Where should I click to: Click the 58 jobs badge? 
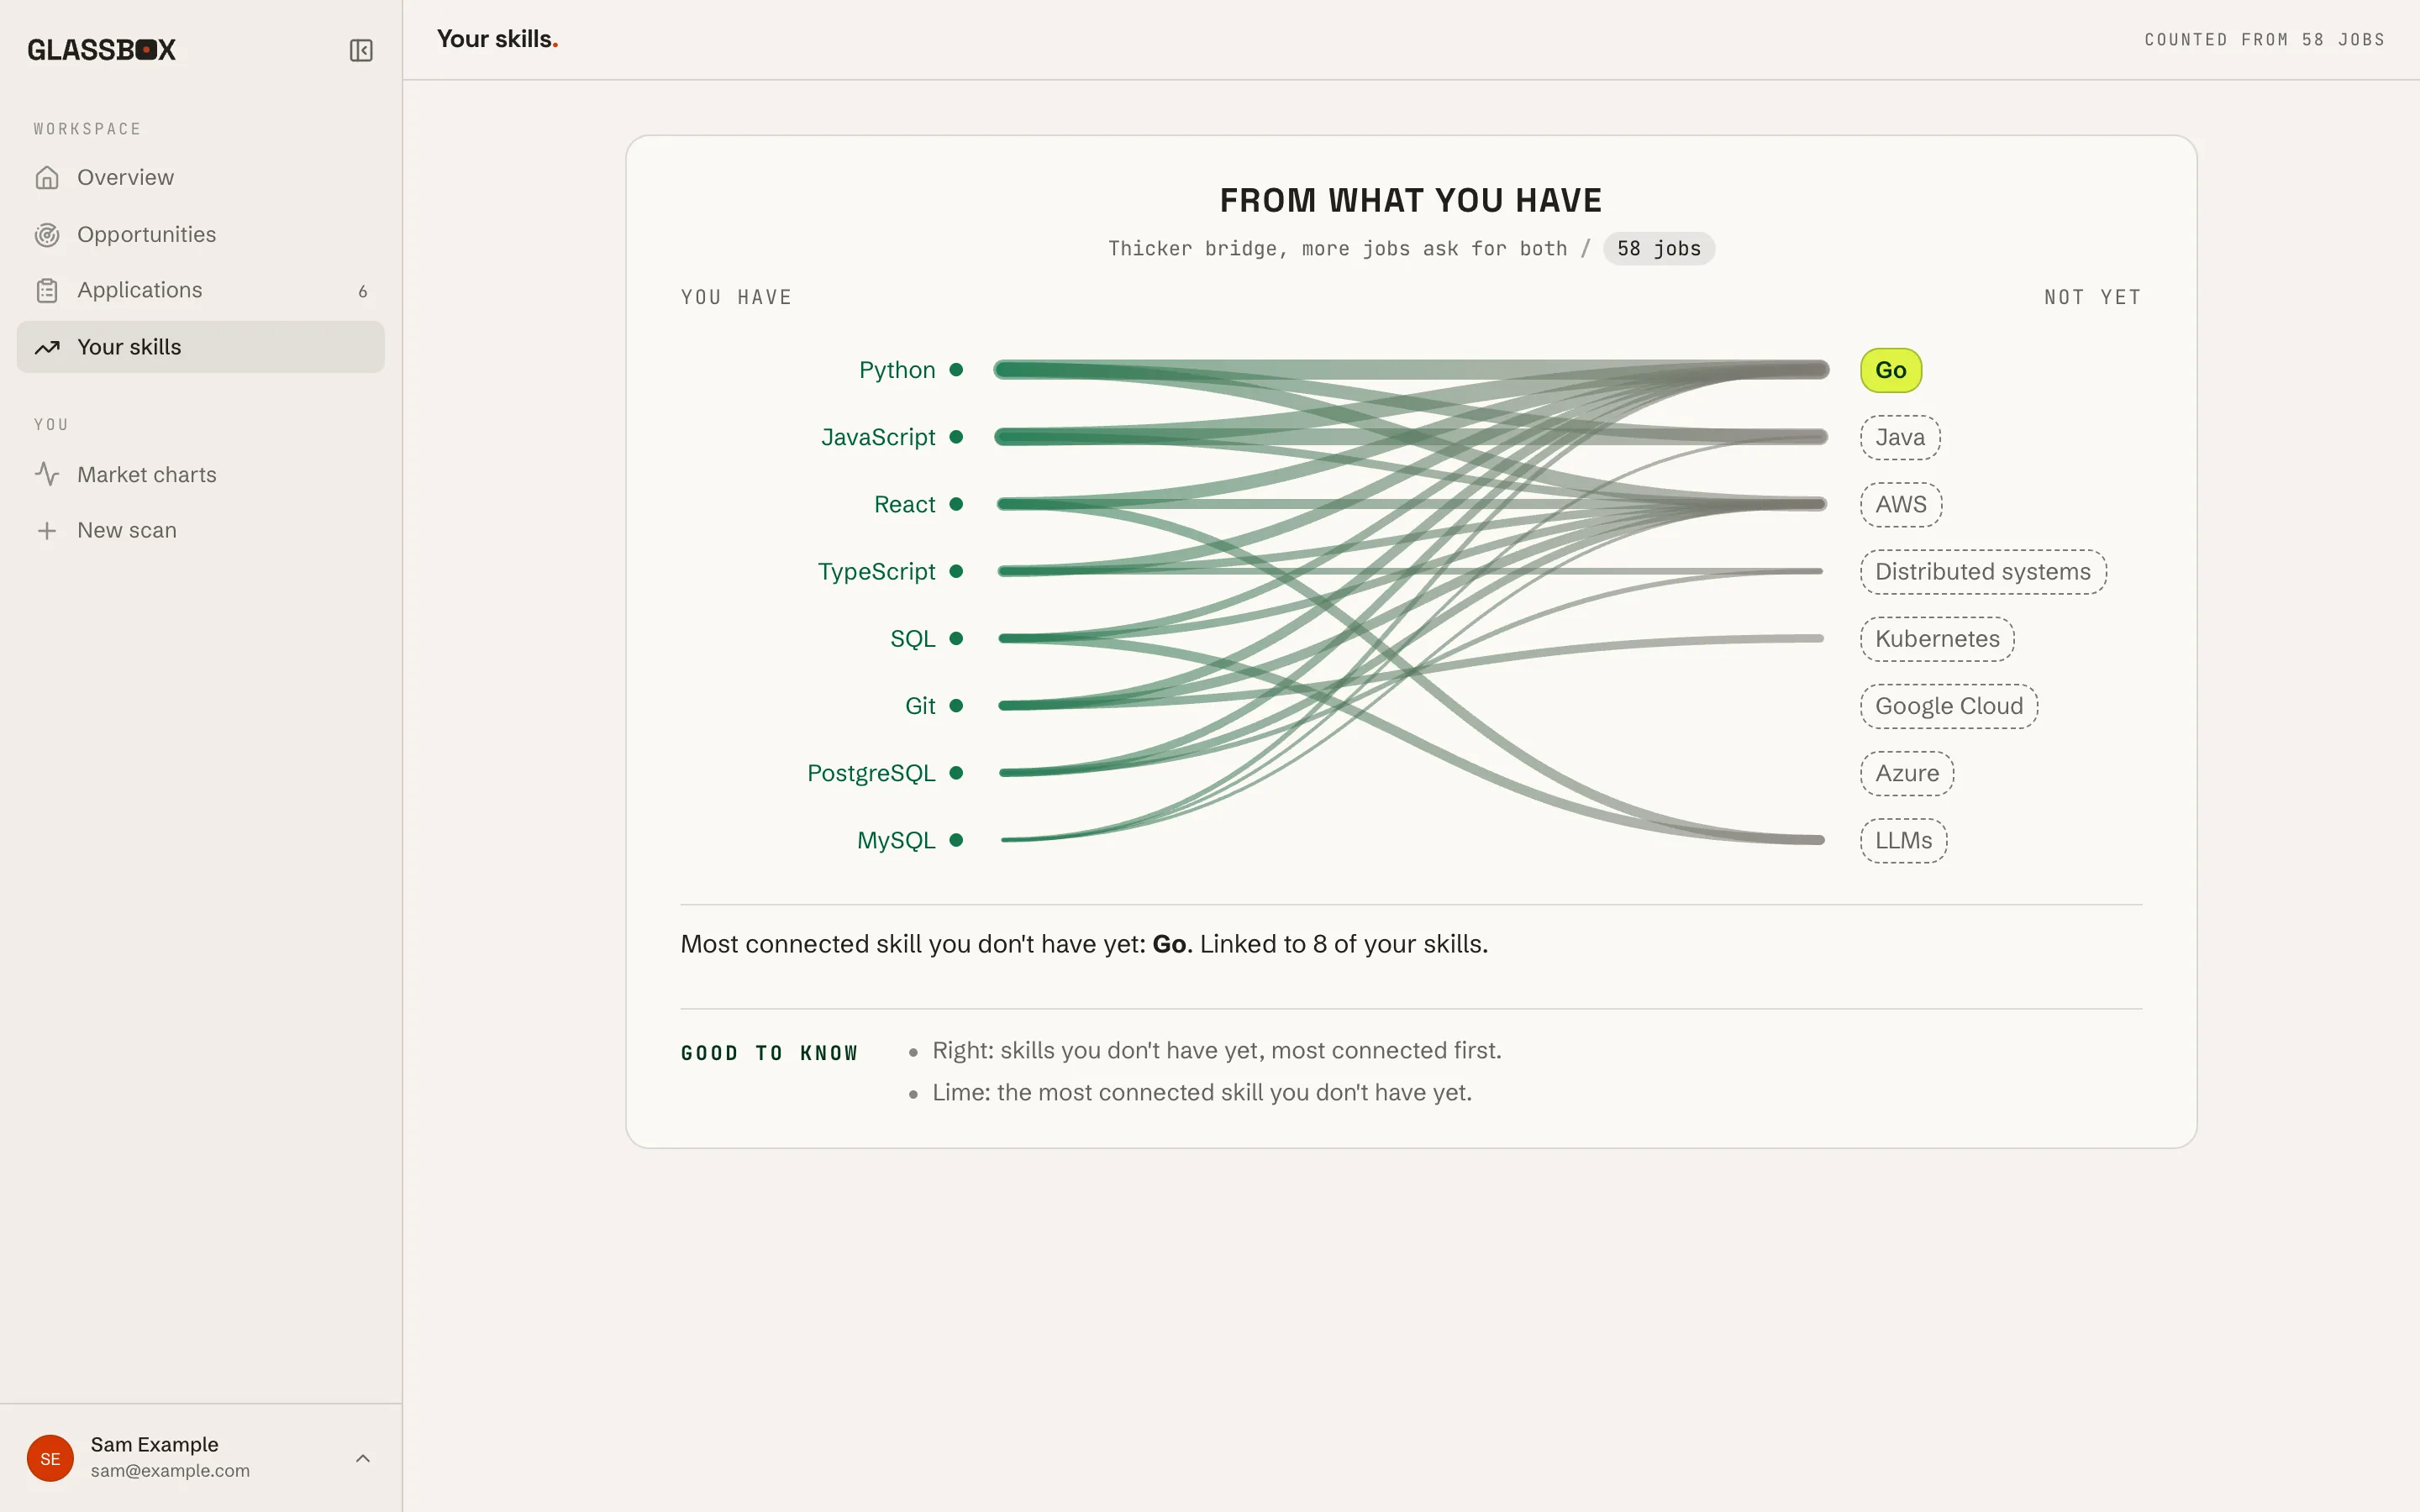1659,249
